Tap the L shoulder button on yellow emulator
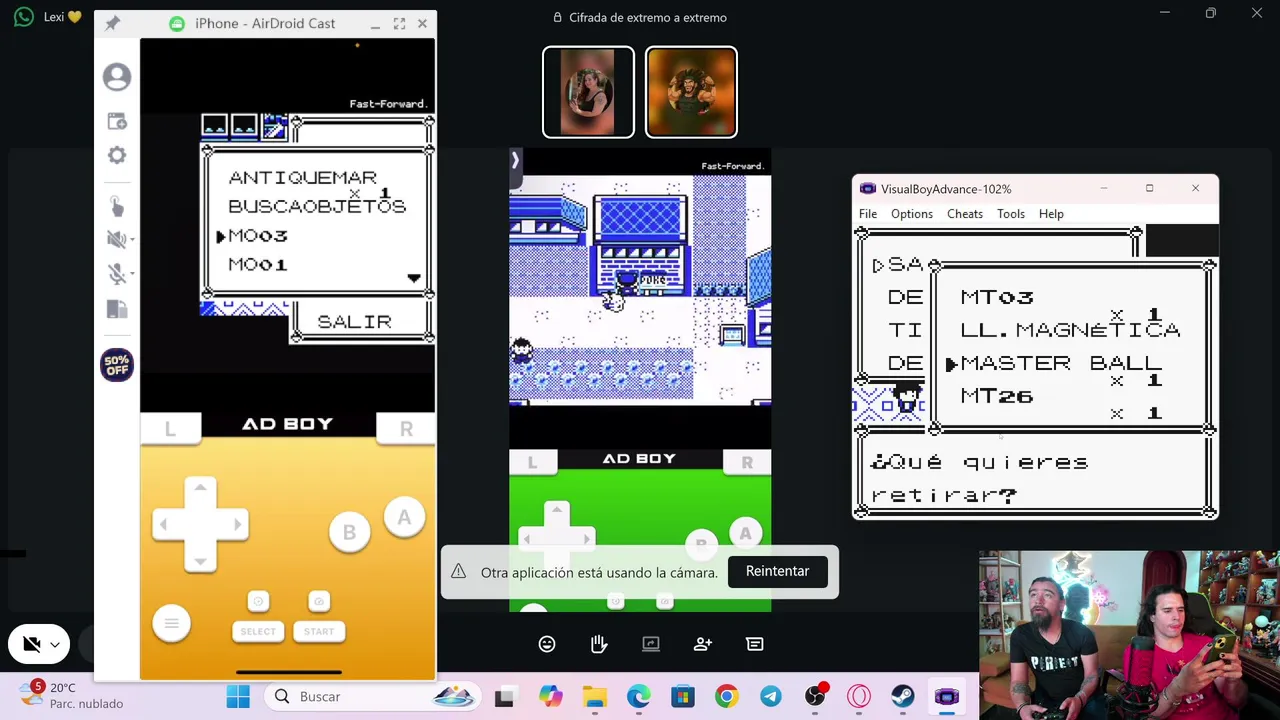 click(x=170, y=428)
